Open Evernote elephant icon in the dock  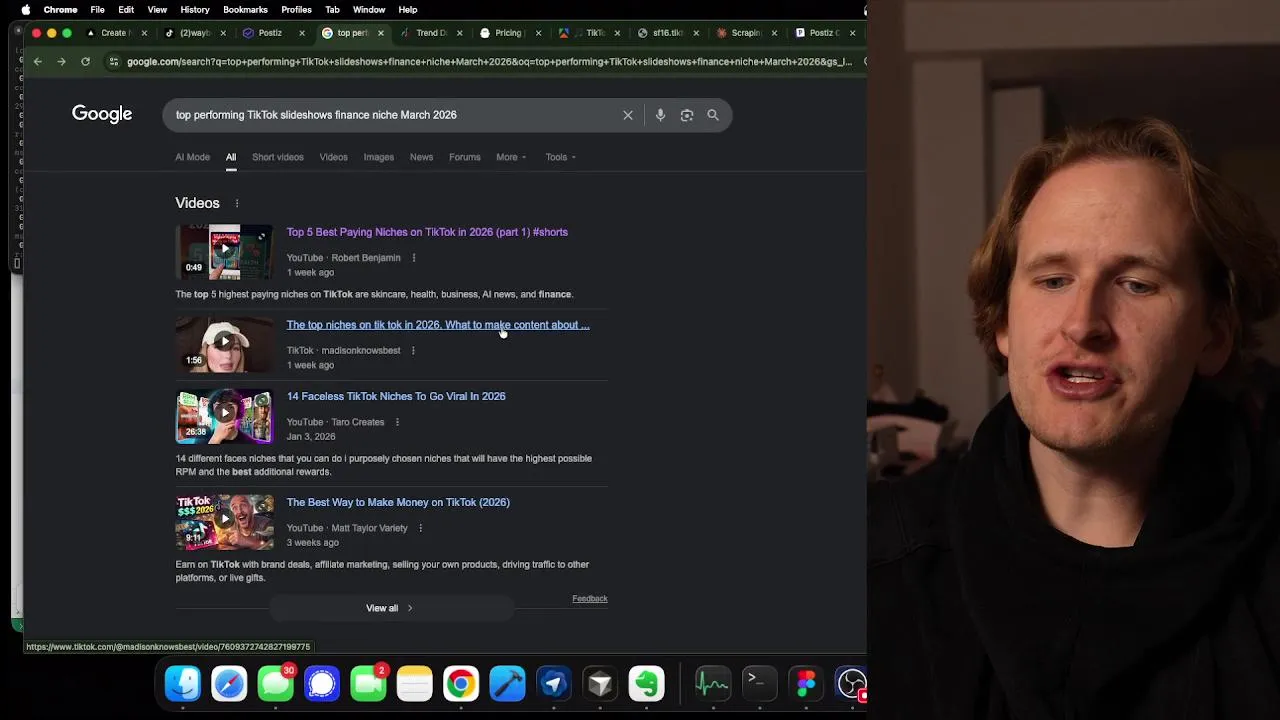pyautogui.click(x=647, y=684)
